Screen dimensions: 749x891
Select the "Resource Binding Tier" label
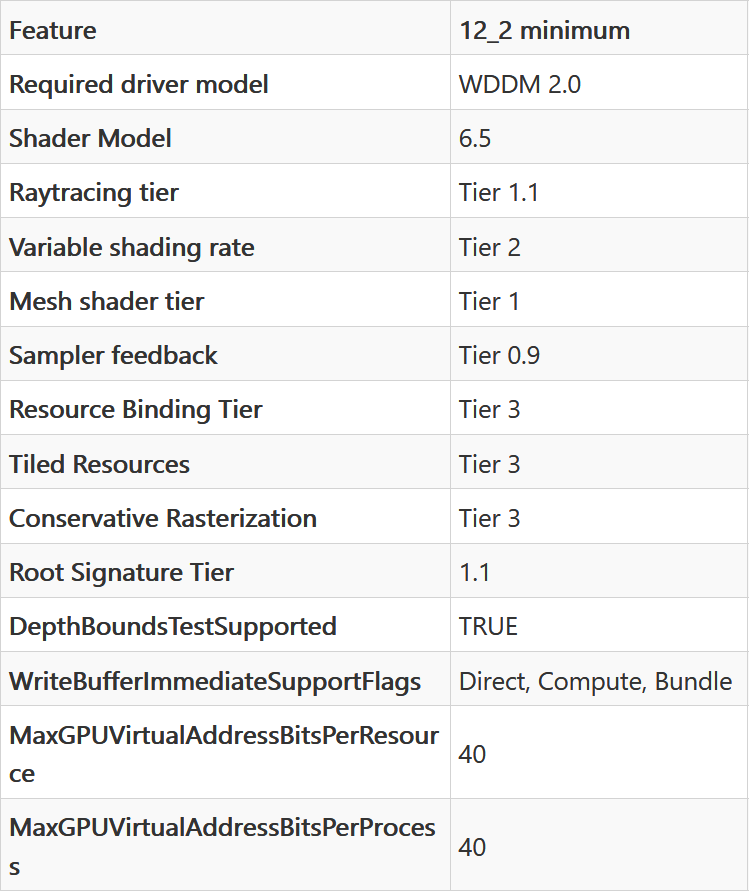pos(136,409)
